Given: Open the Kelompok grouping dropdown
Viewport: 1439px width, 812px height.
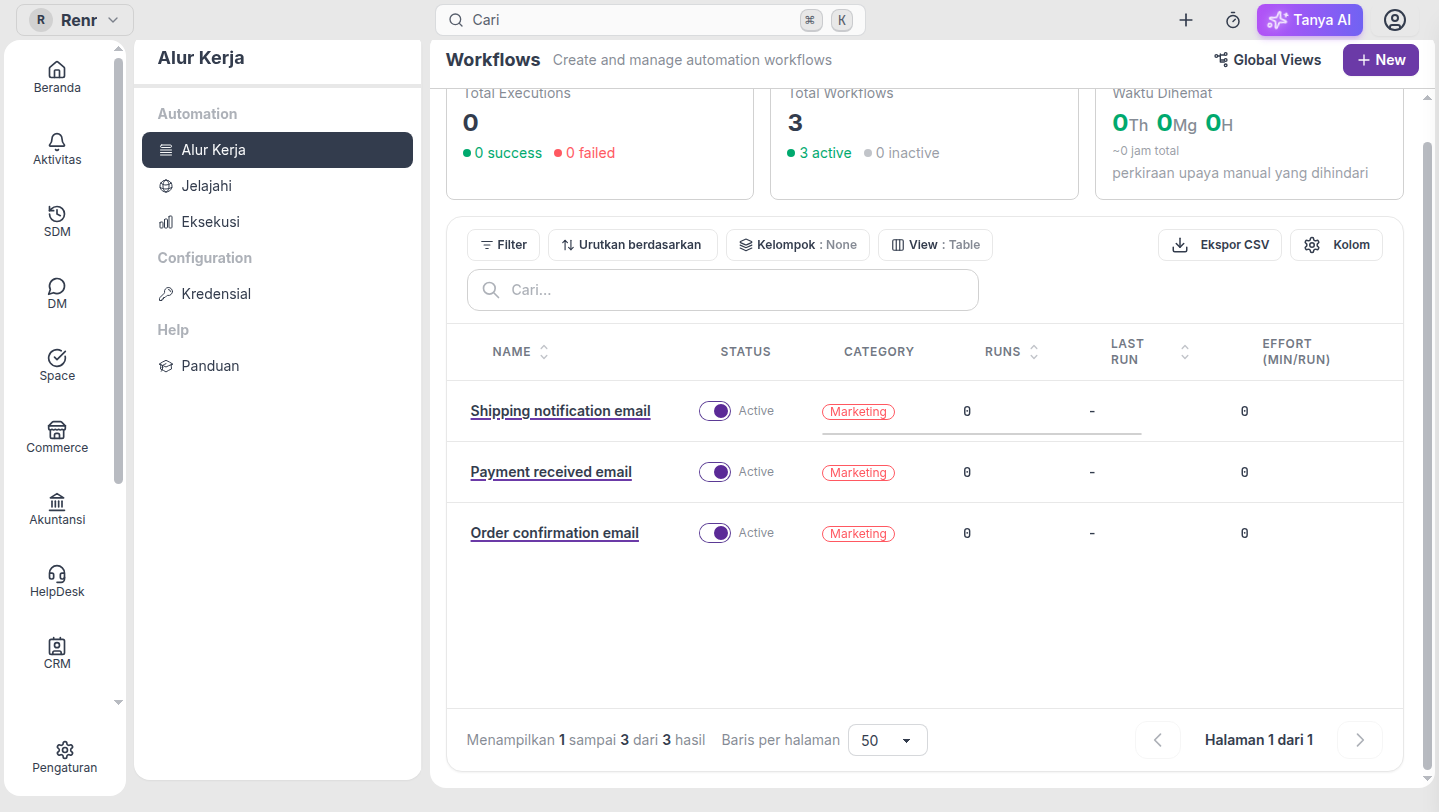Looking at the screenshot, I should pyautogui.click(x=798, y=245).
